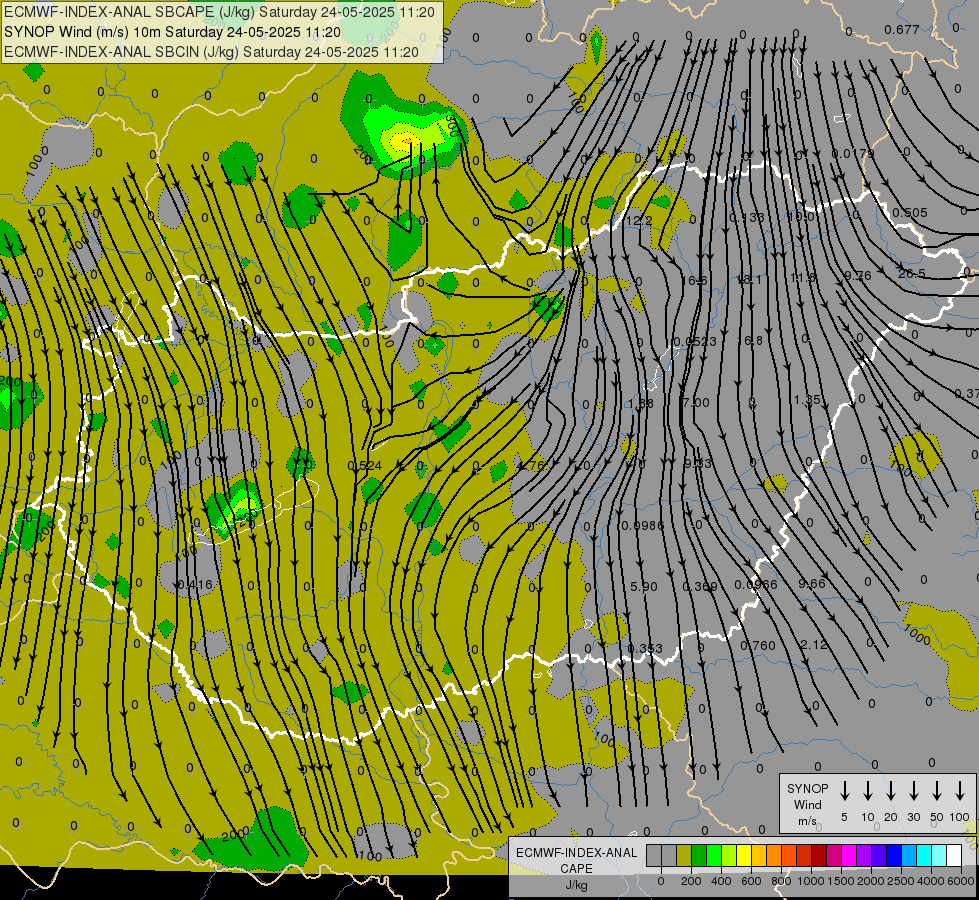Pick the pinkish-magenta swatch after 1500 tick
Viewport: 979px width, 900px height.
834,855
